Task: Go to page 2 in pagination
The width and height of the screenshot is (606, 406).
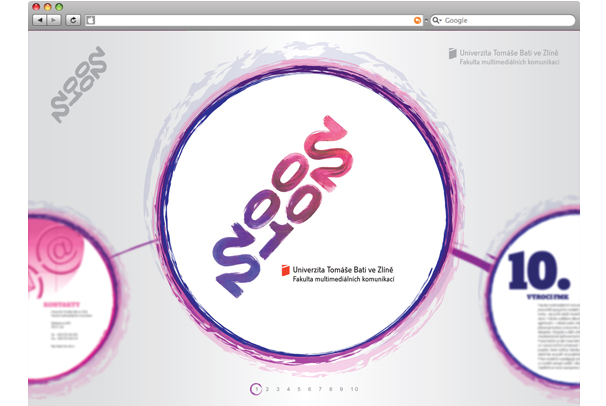Action: point(268,389)
